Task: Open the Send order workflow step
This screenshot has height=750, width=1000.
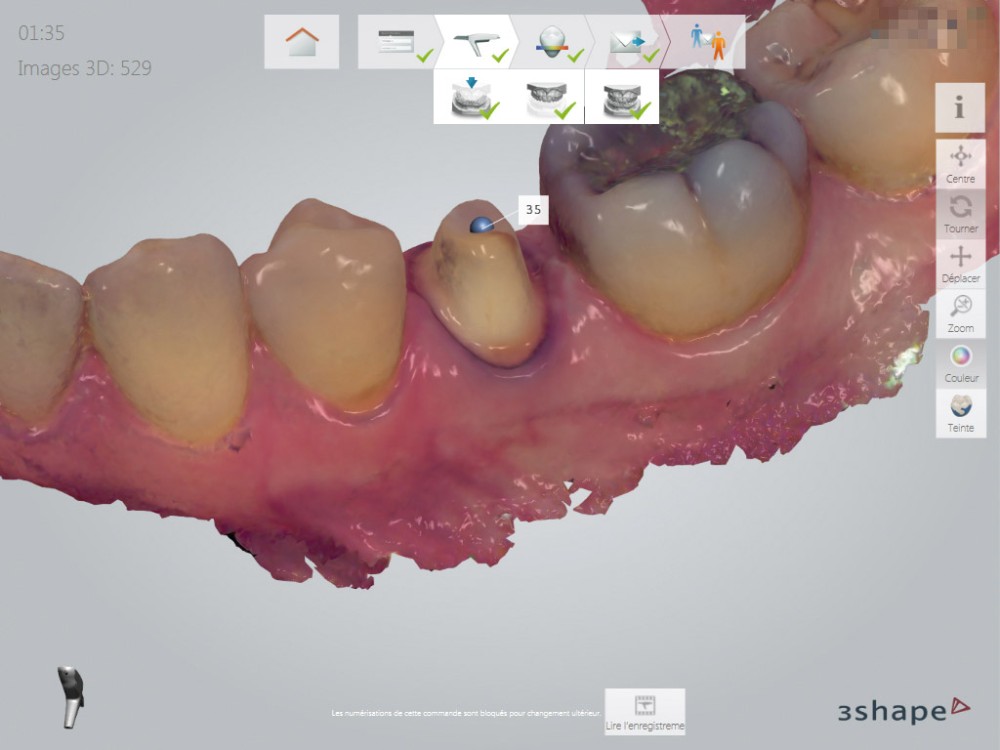Action: point(626,42)
